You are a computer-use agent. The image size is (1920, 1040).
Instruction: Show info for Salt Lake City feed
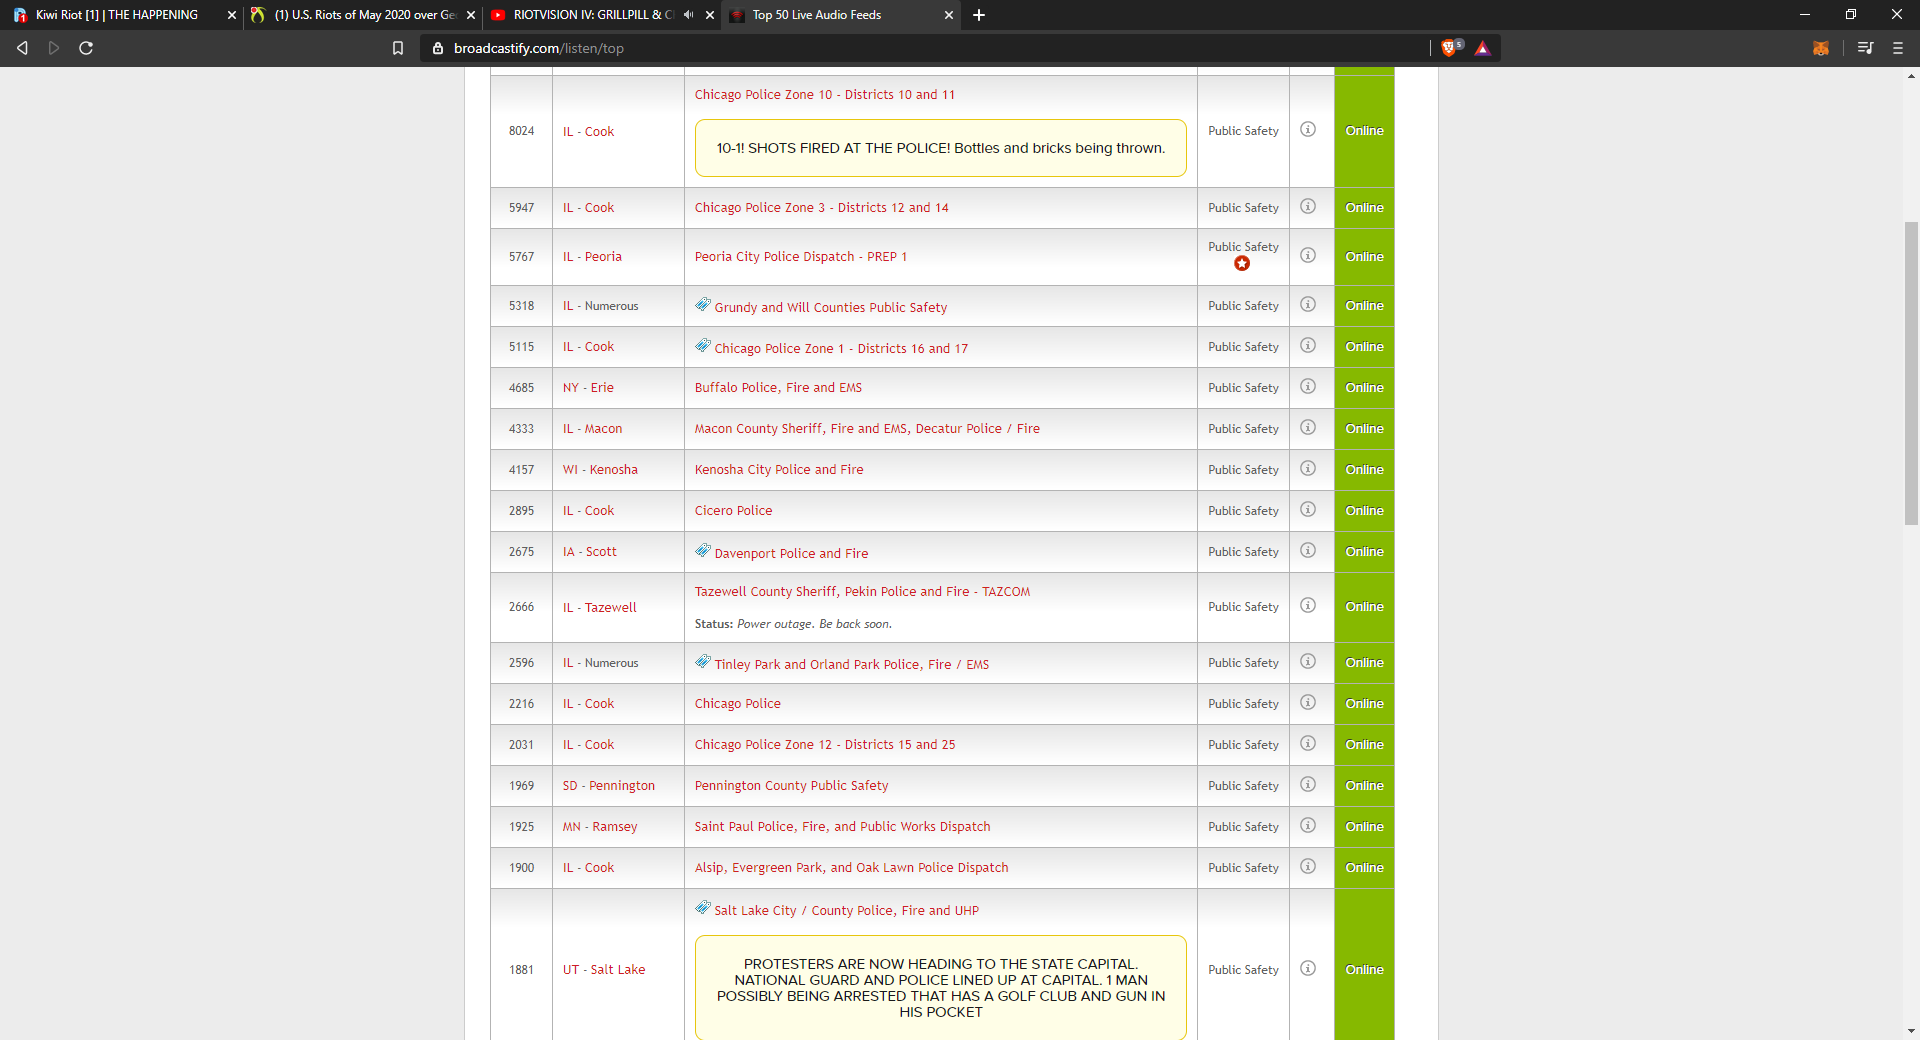(1308, 969)
